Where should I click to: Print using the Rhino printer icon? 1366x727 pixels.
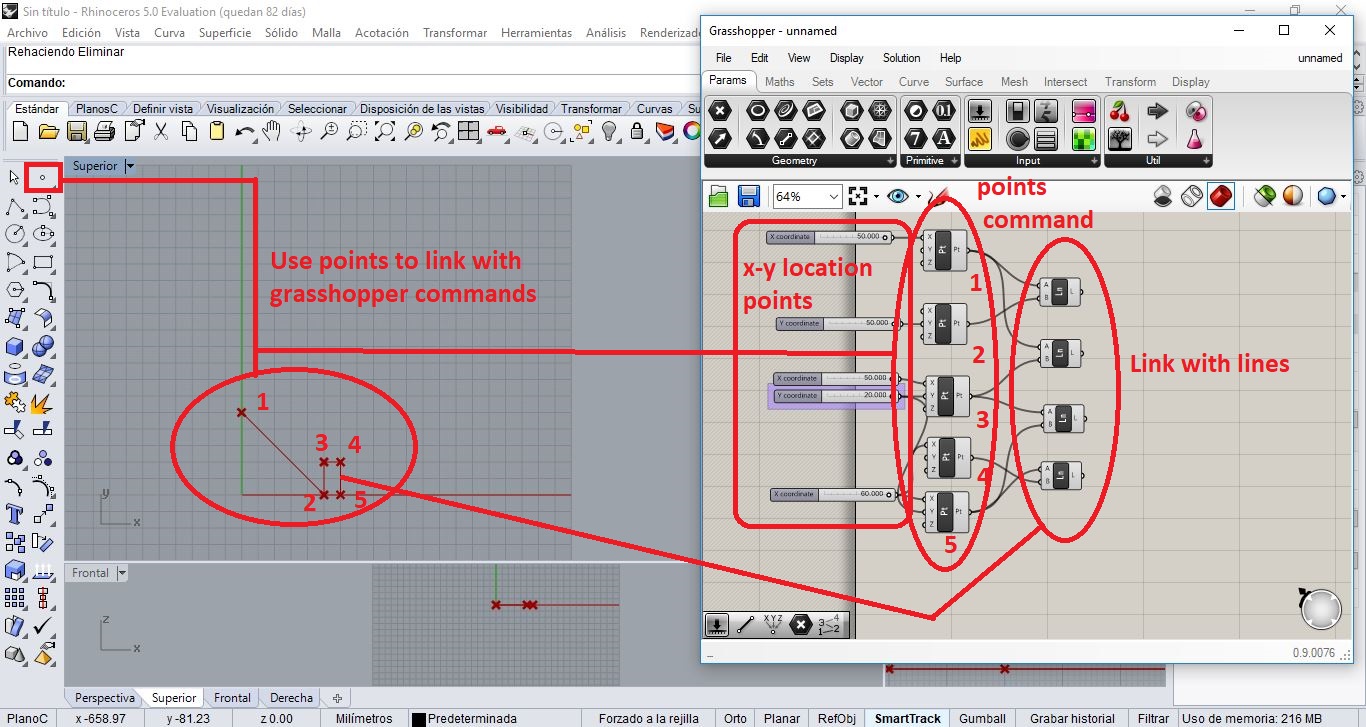click(x=104, y=131)
